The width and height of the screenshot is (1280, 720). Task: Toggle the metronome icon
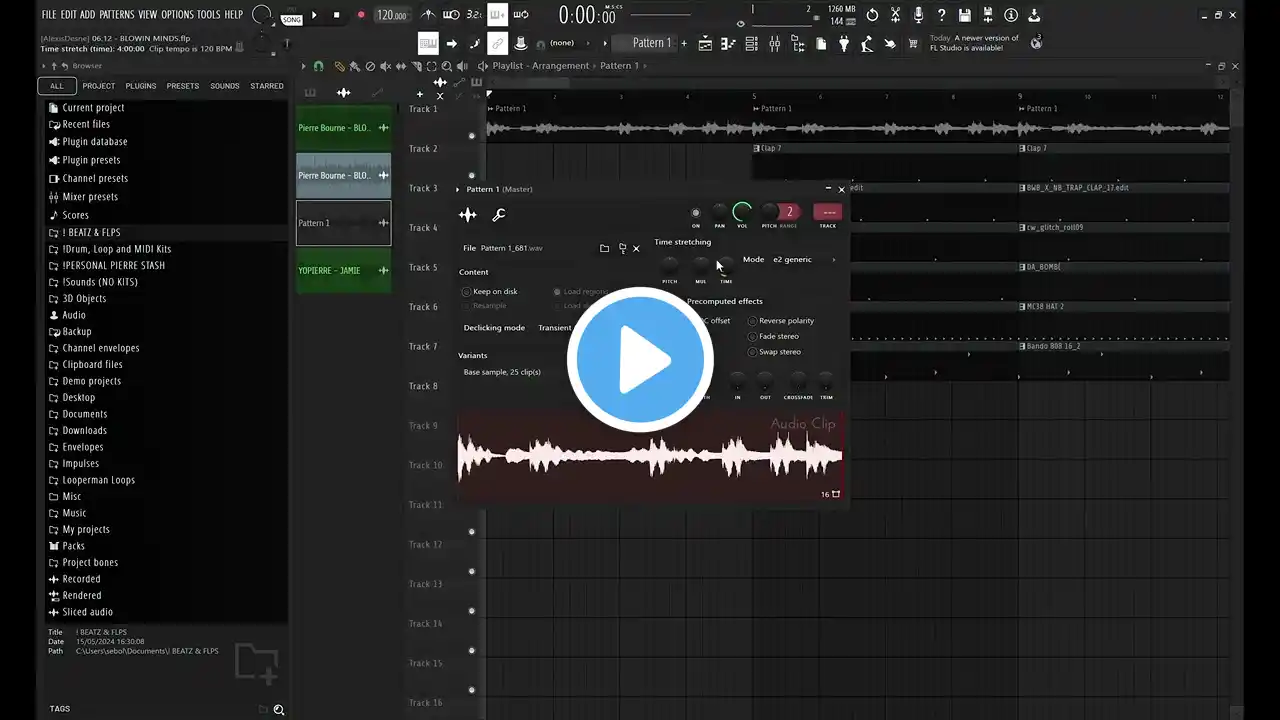(428, 15)
